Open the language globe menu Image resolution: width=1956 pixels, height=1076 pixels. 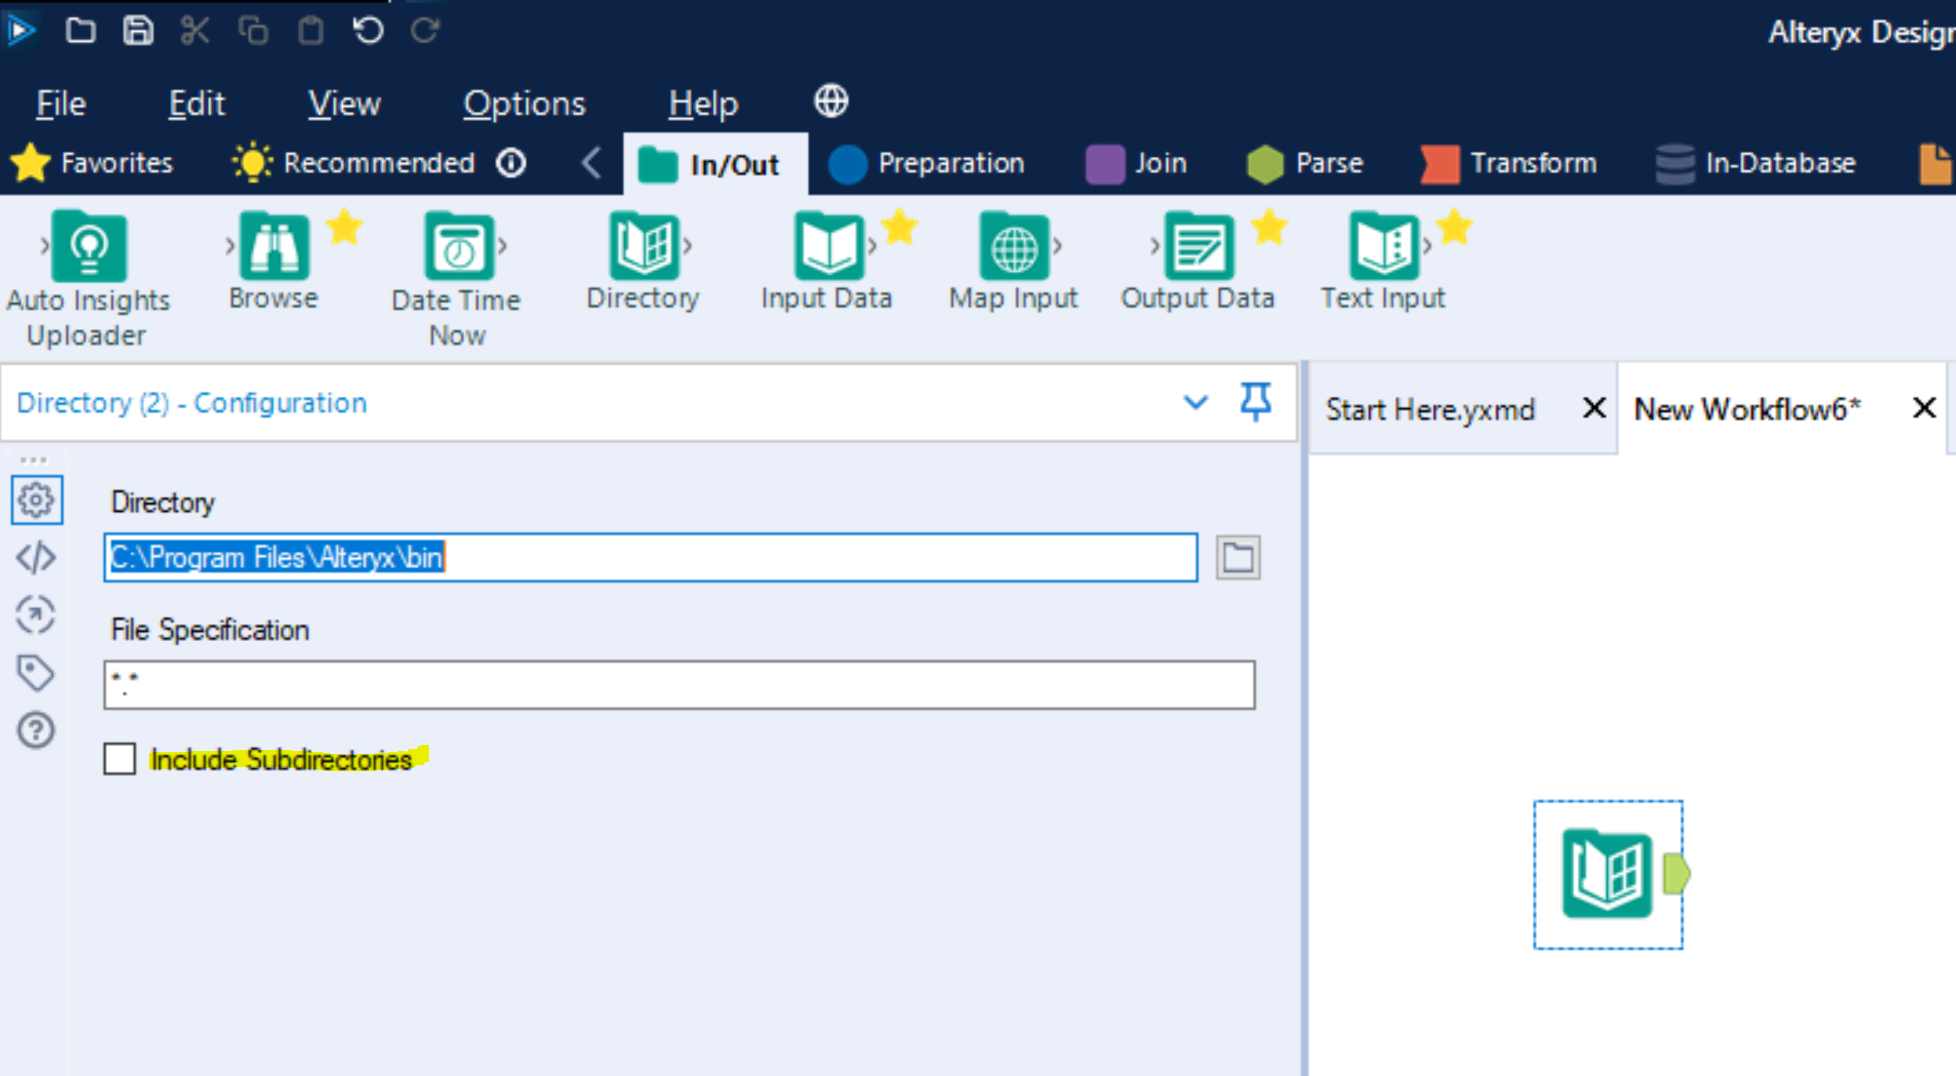830,101
